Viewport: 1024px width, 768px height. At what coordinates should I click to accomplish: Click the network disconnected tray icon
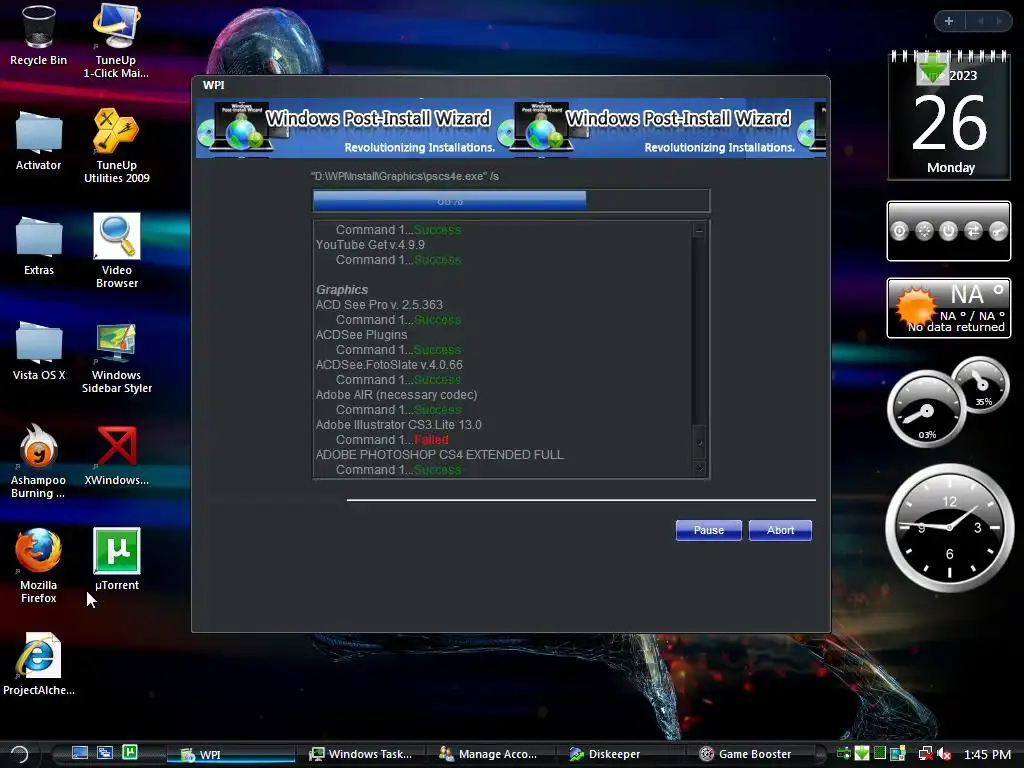[x=925, y=754]
